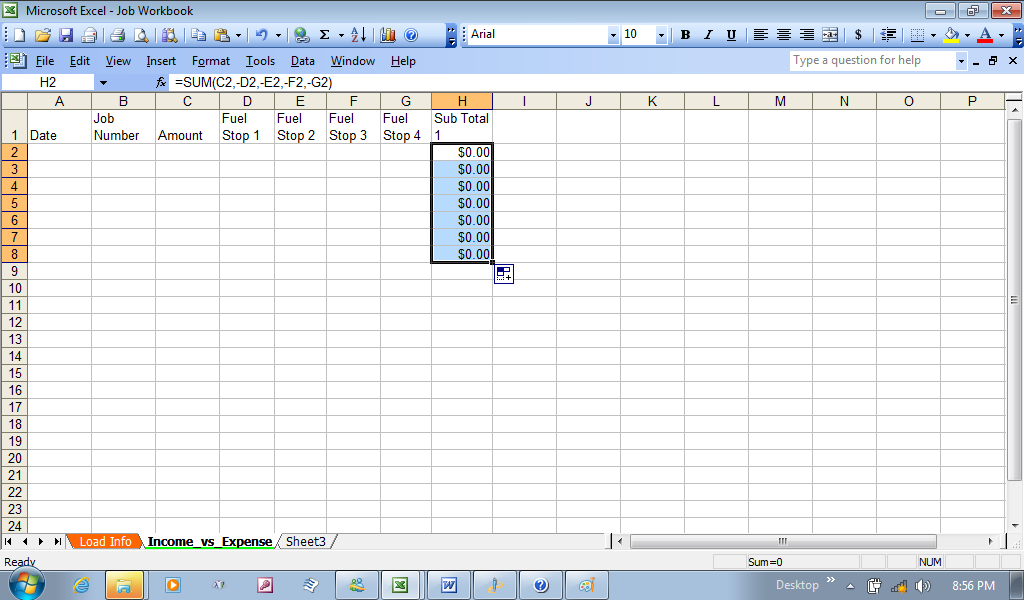Click the Merge and Center icon

point(830,35)
